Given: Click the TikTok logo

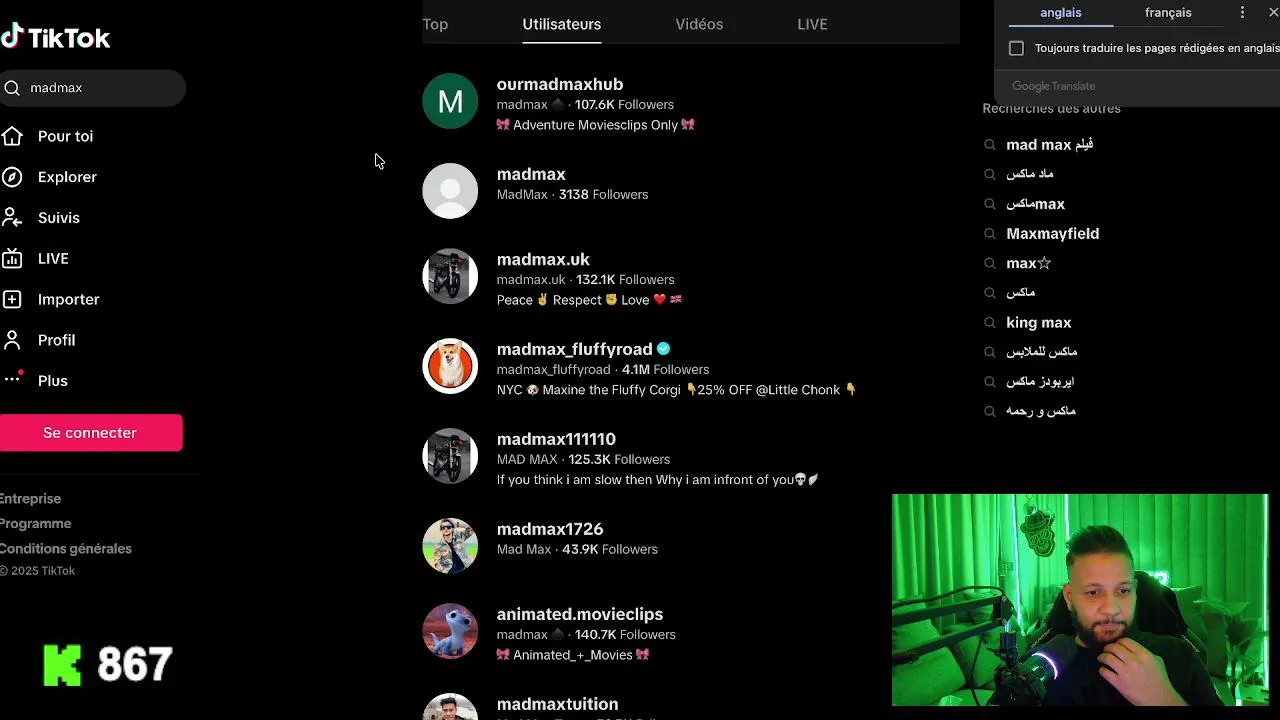Looking at the screenshot, I should coord(55,38).
